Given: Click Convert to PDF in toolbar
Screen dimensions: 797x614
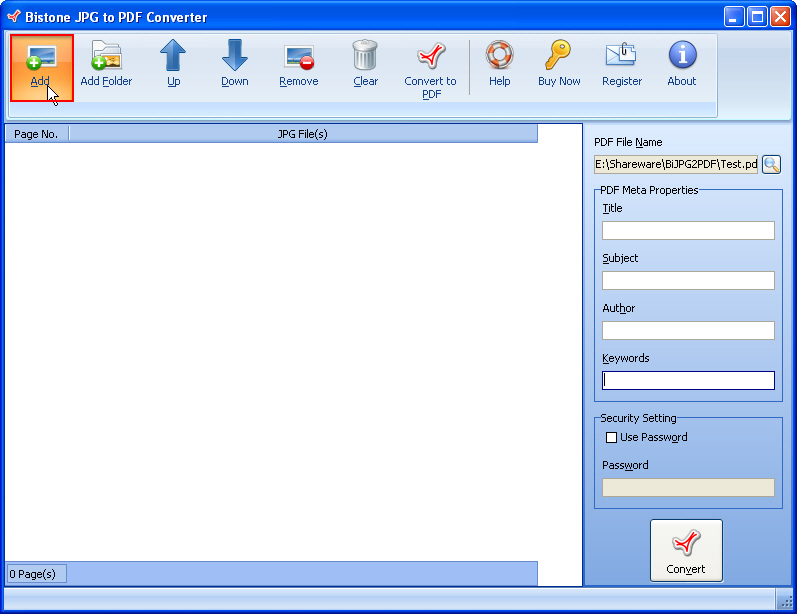Looking at the screenshot, I should tap(431, 70).
